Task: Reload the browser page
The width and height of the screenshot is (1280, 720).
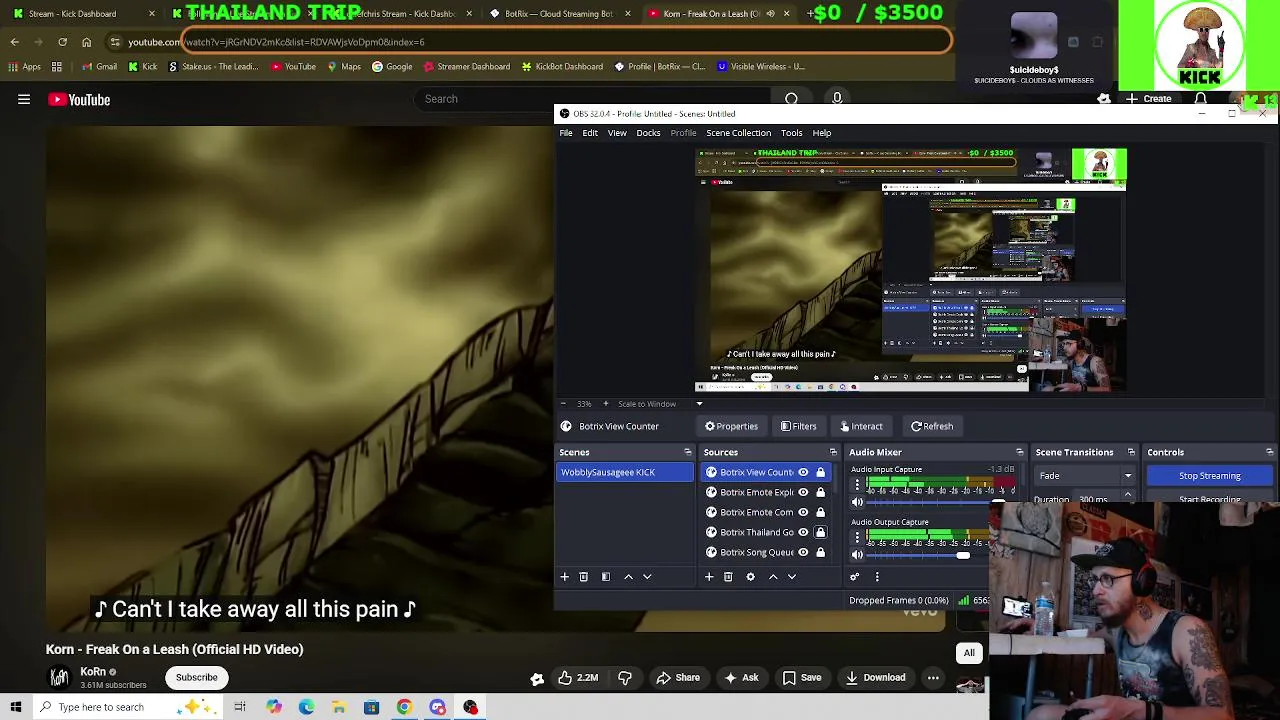Action: 62,42
